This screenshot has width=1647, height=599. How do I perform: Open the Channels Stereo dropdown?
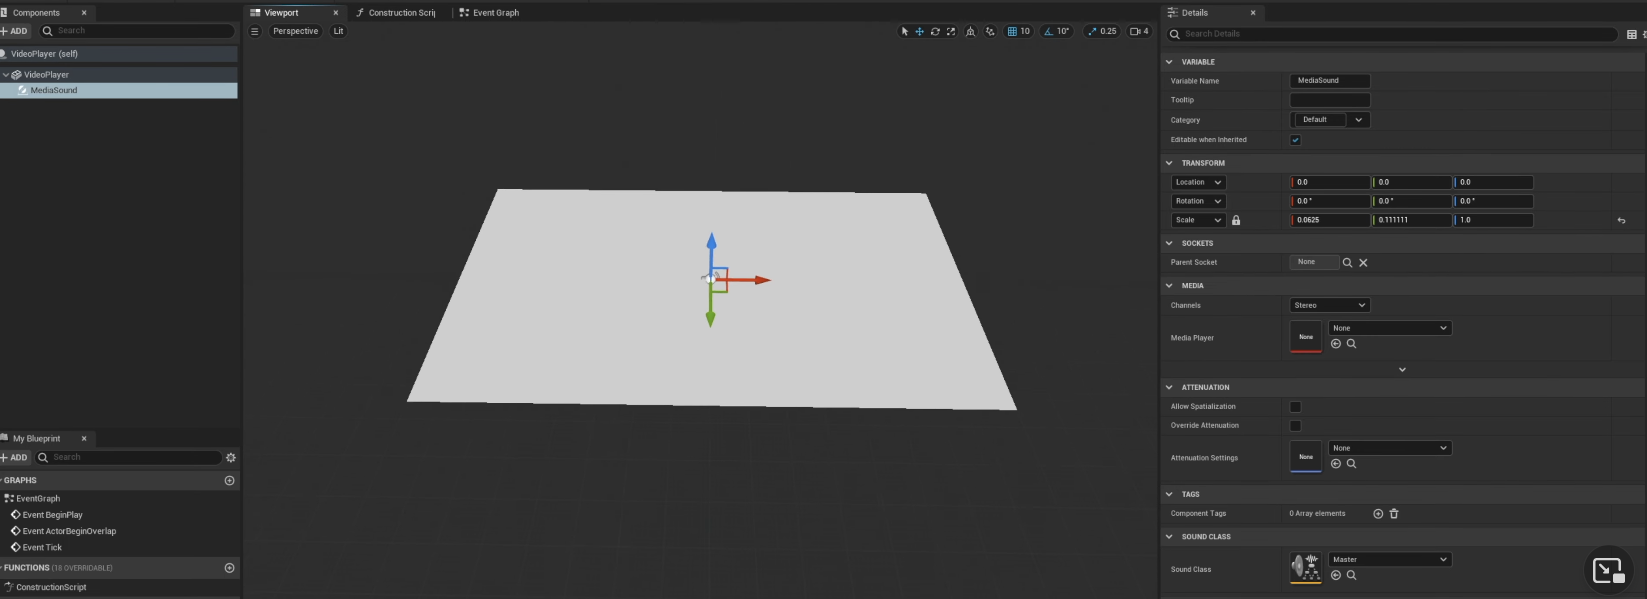[1329, 305]
